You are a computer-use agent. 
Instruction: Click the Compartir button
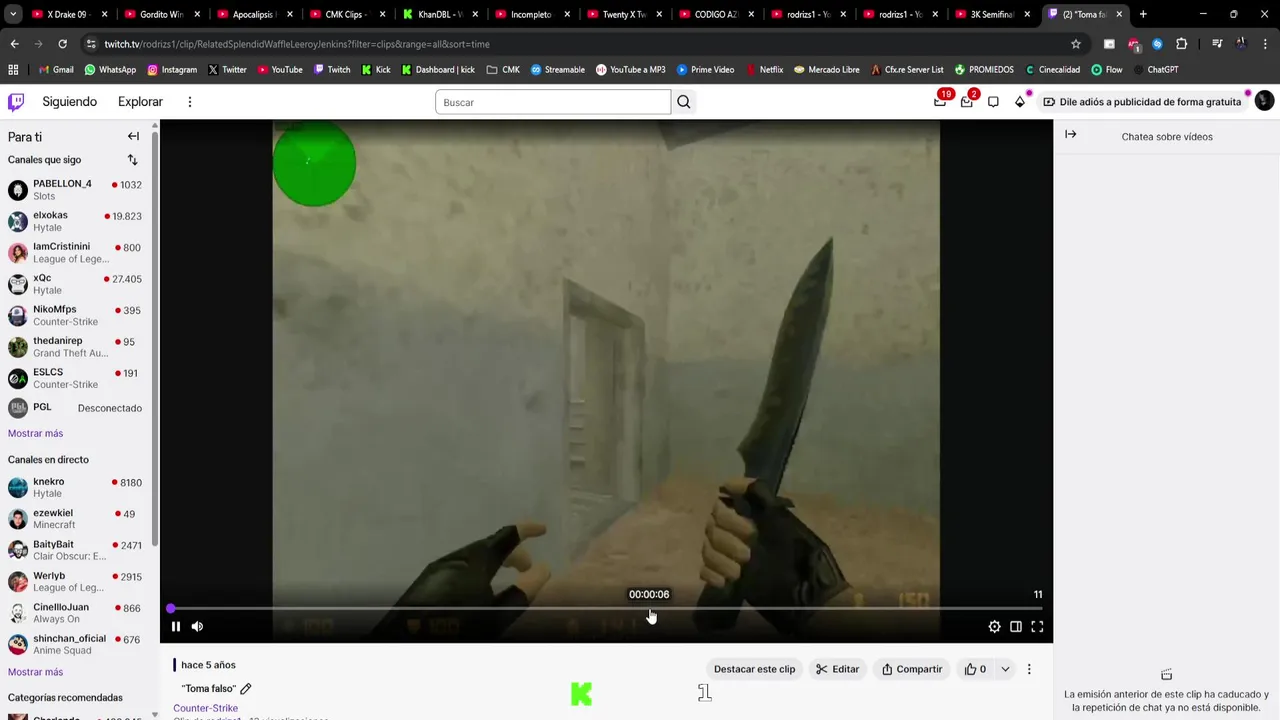912,669
